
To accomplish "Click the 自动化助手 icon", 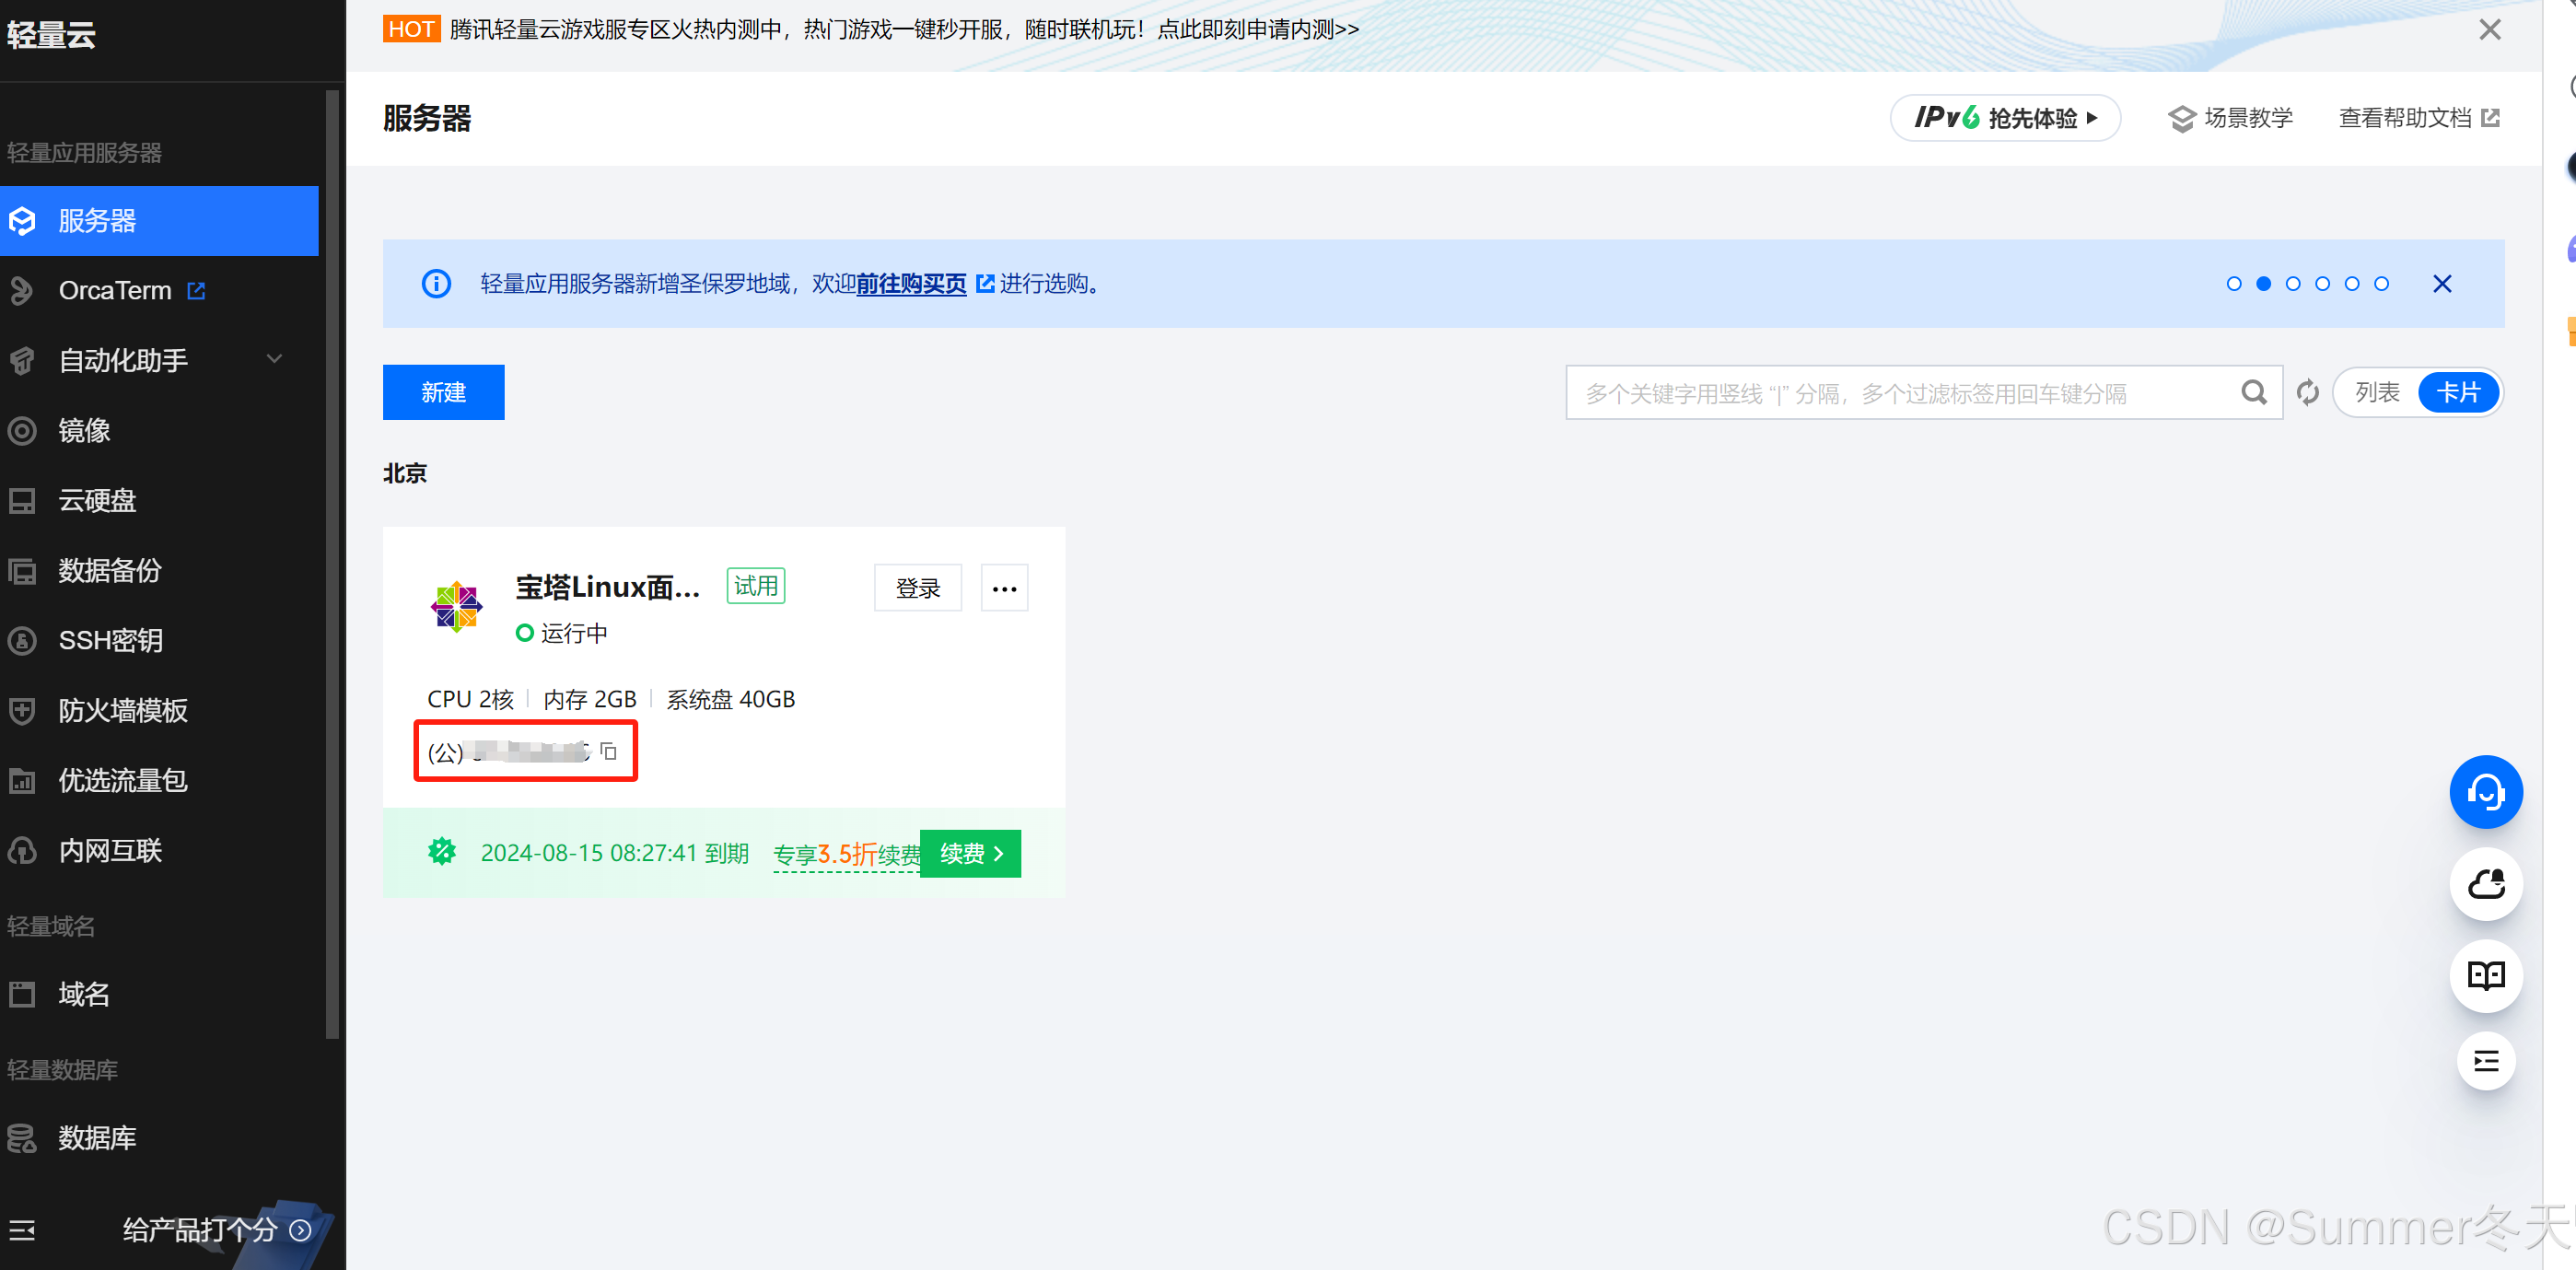I will pos(22,360).
